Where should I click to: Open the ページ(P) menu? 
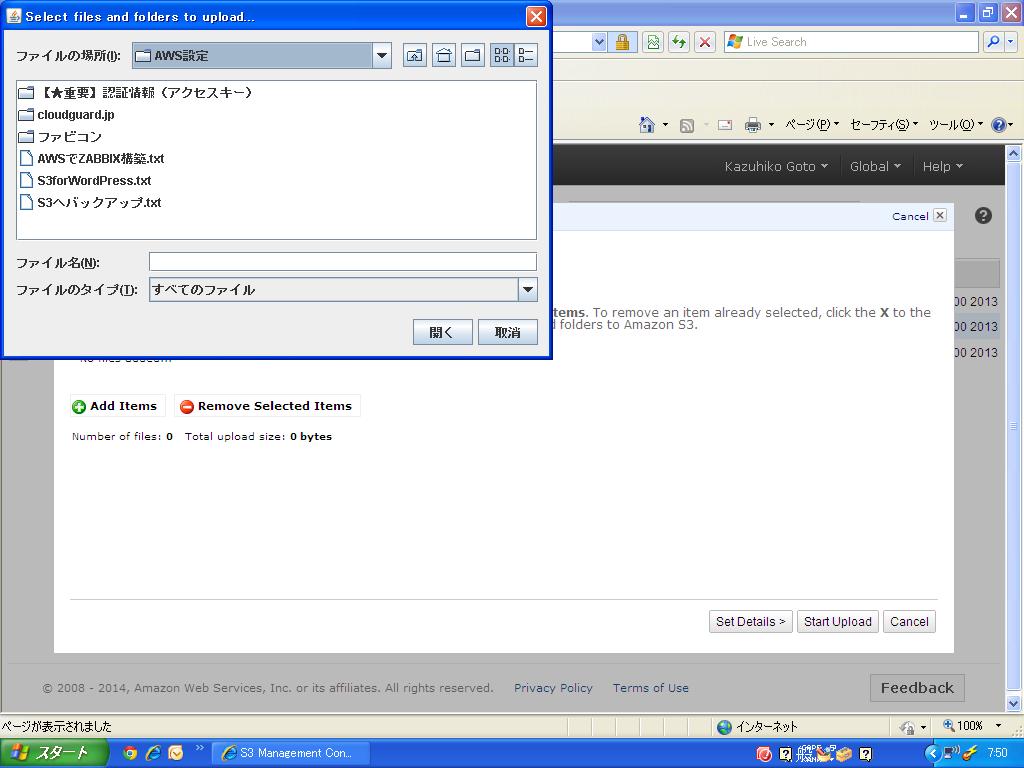[812, 125]
